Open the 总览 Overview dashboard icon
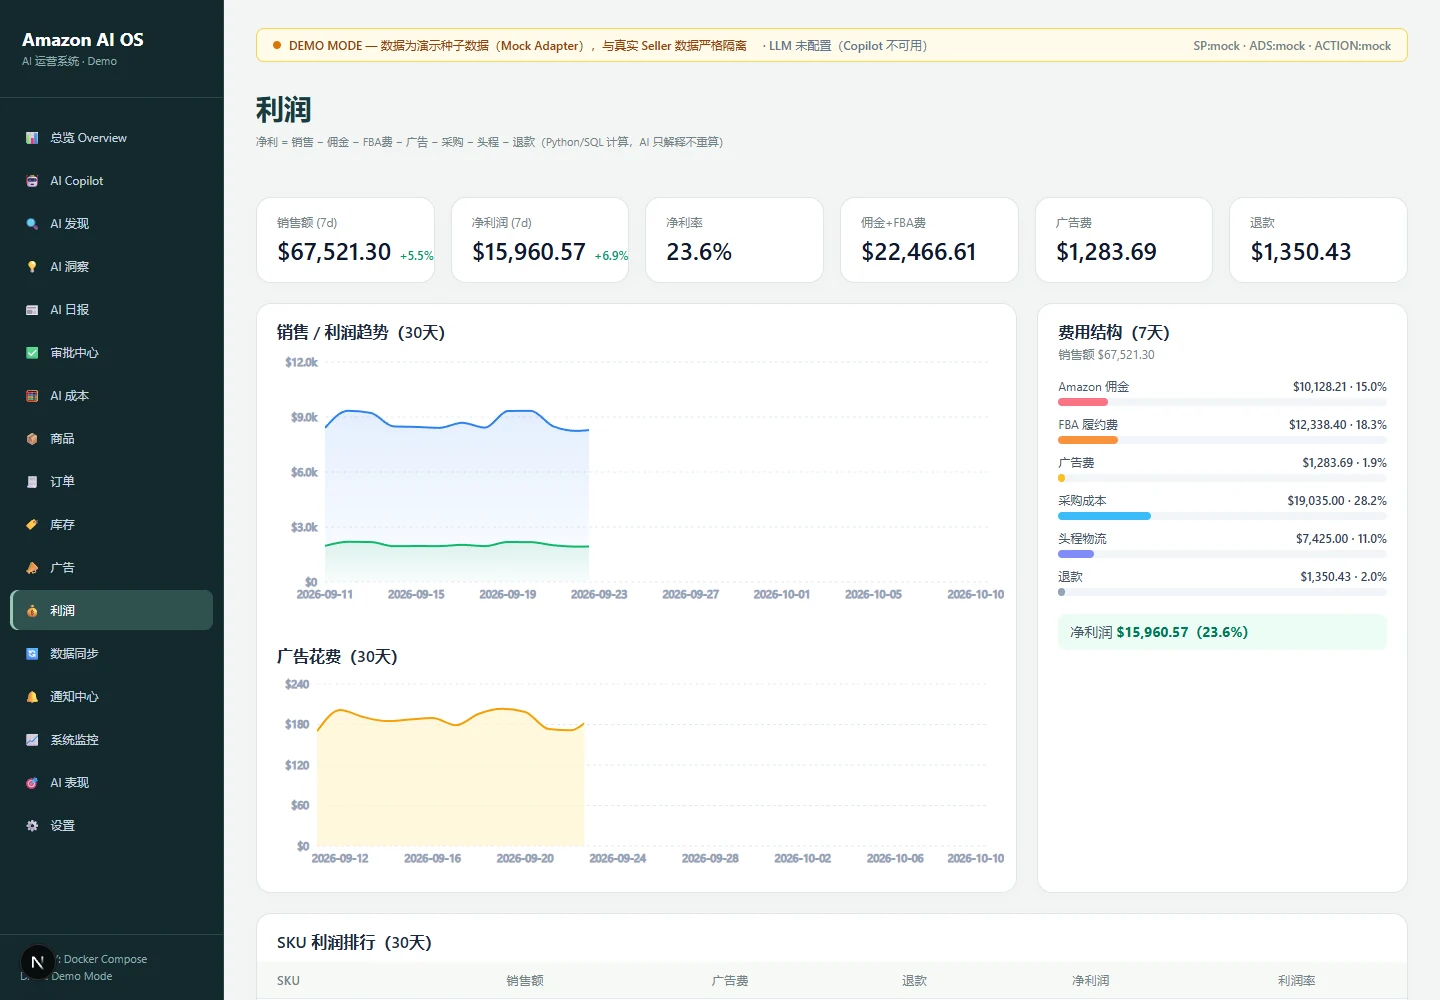 [32, 138]
